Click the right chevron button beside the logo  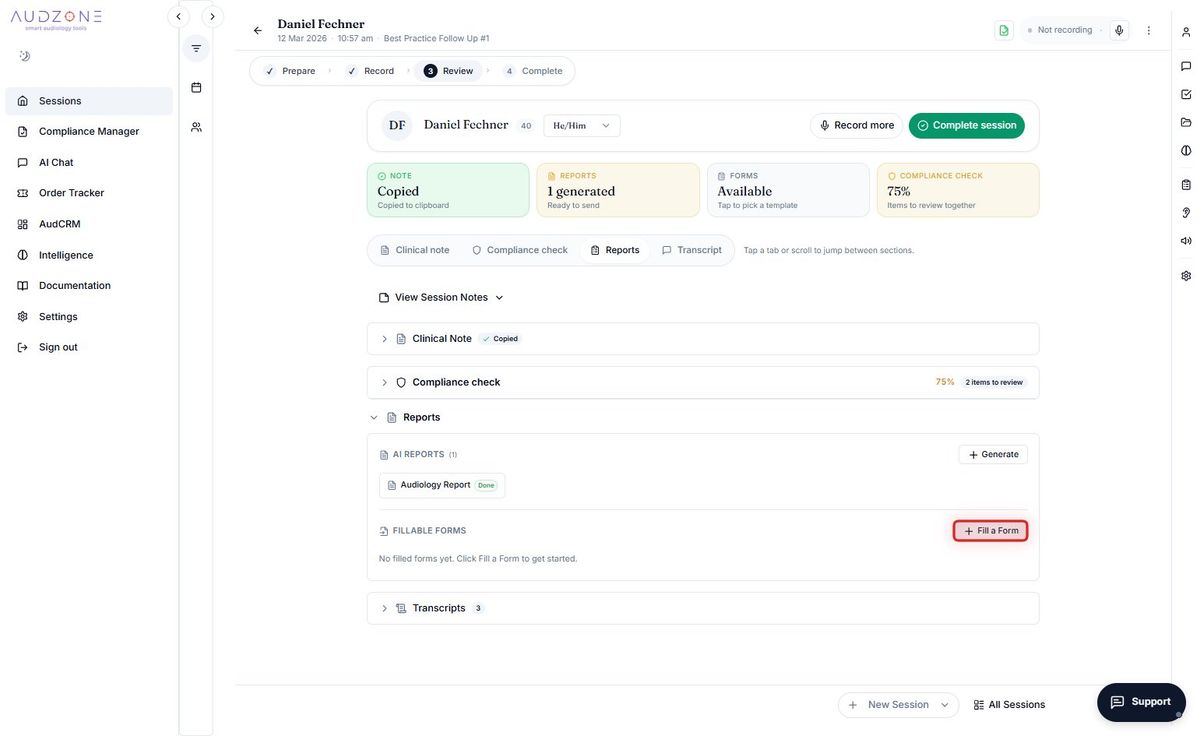coord(212,16)
